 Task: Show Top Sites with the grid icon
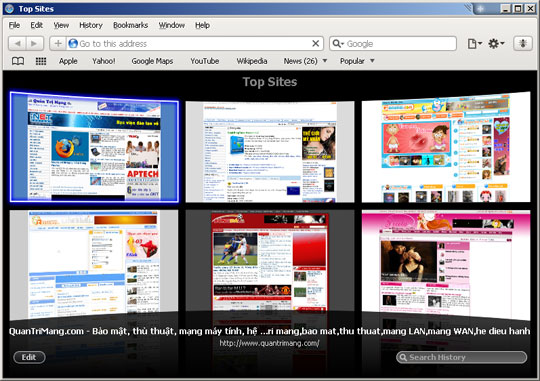tap(41, 61)
